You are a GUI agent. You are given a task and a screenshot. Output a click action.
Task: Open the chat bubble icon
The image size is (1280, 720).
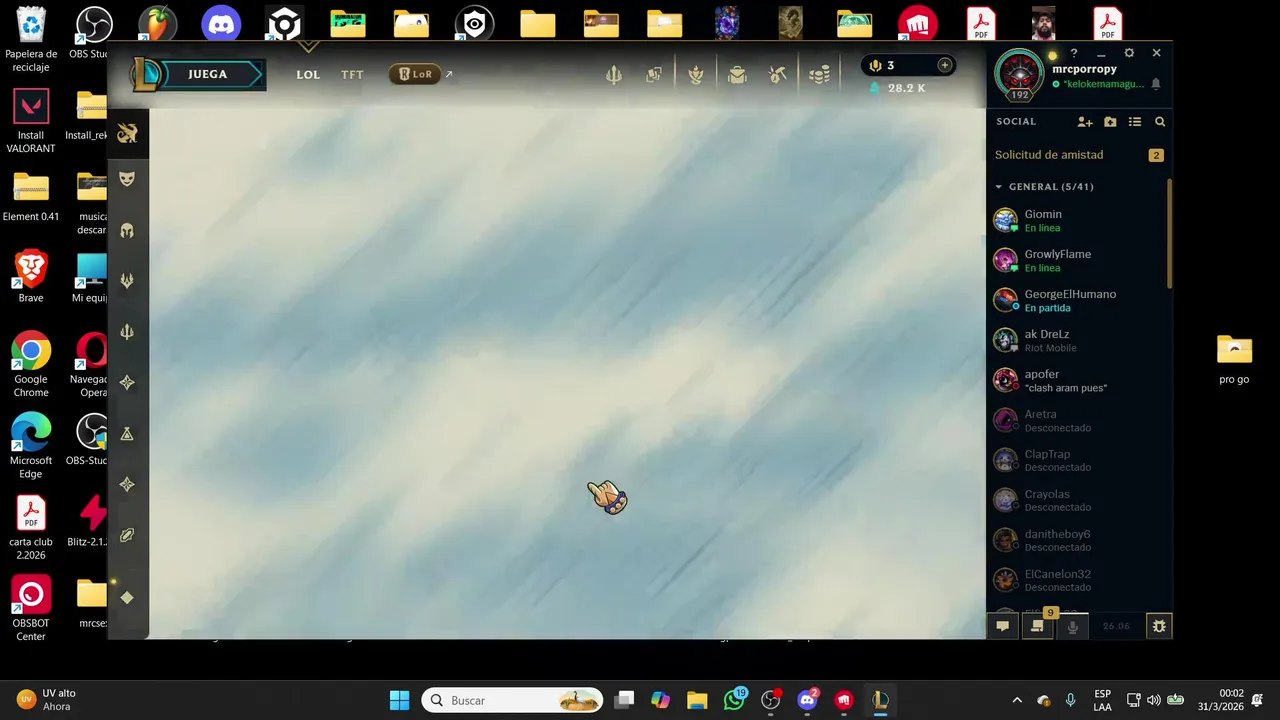point(1003,626)
